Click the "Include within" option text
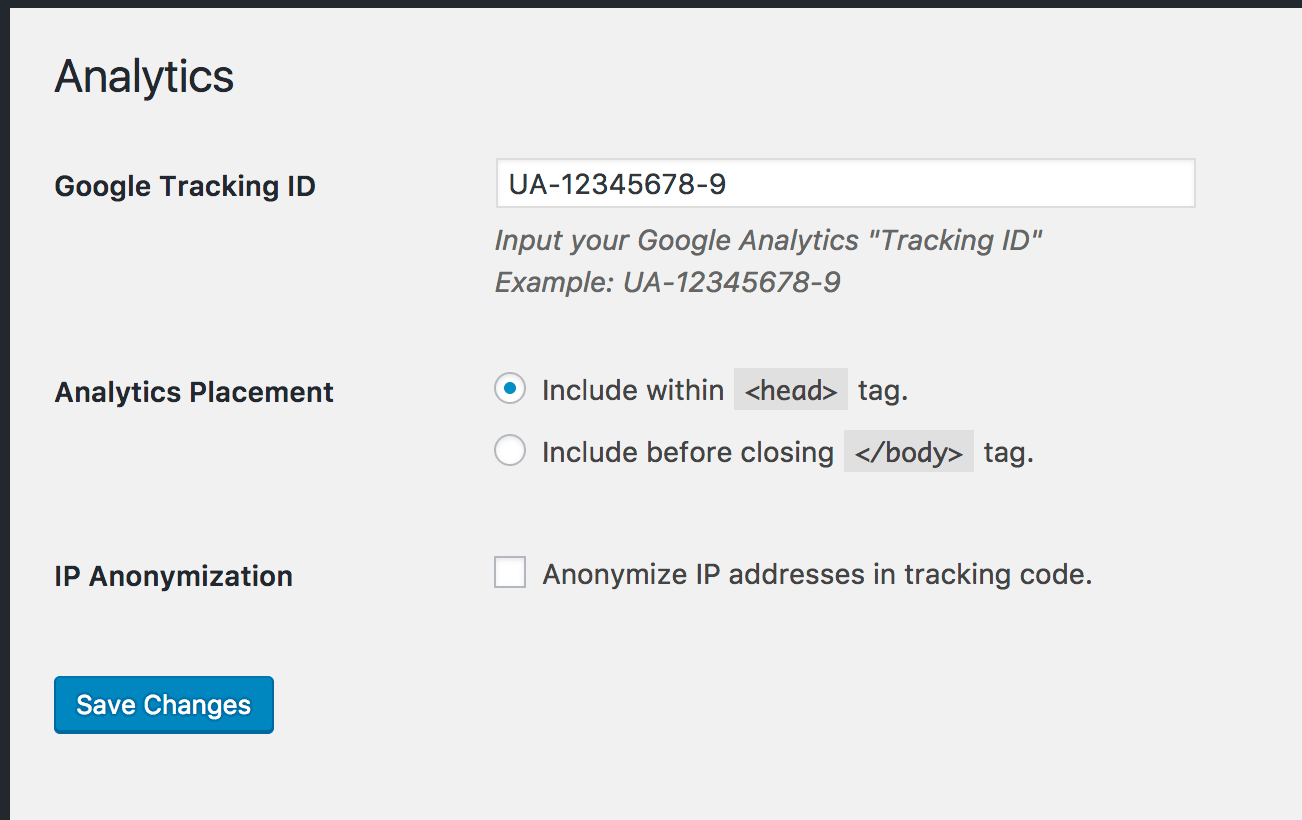 pos(633,390)
